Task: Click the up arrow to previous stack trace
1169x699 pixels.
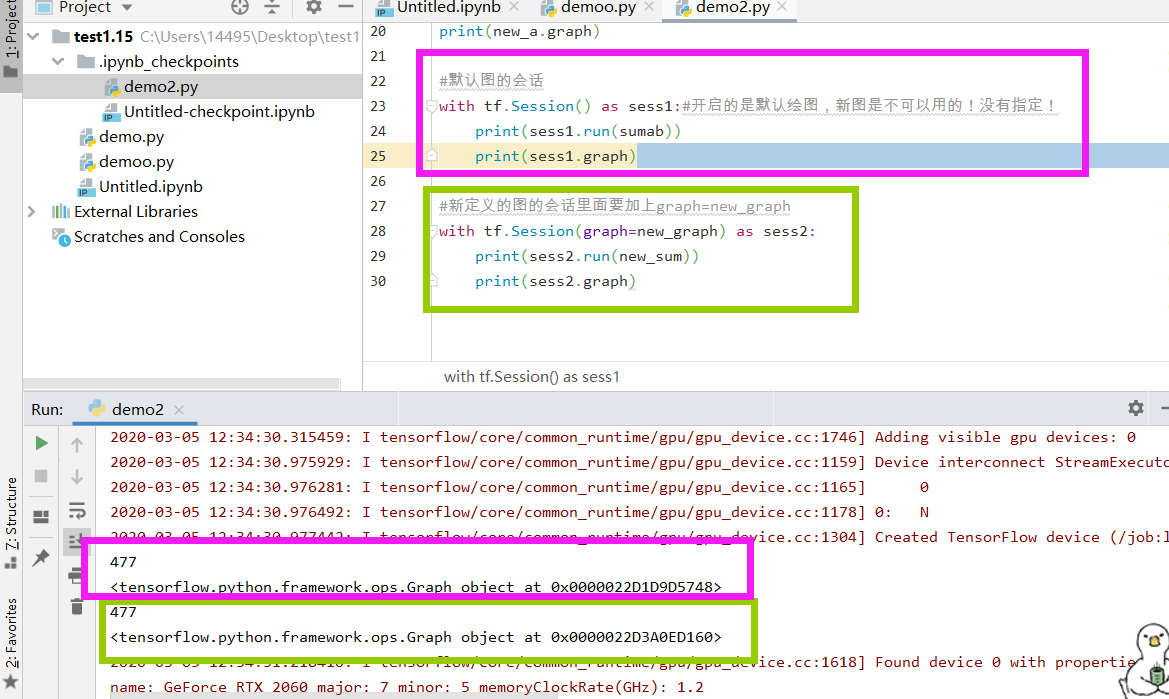Action: coord(77,445)
